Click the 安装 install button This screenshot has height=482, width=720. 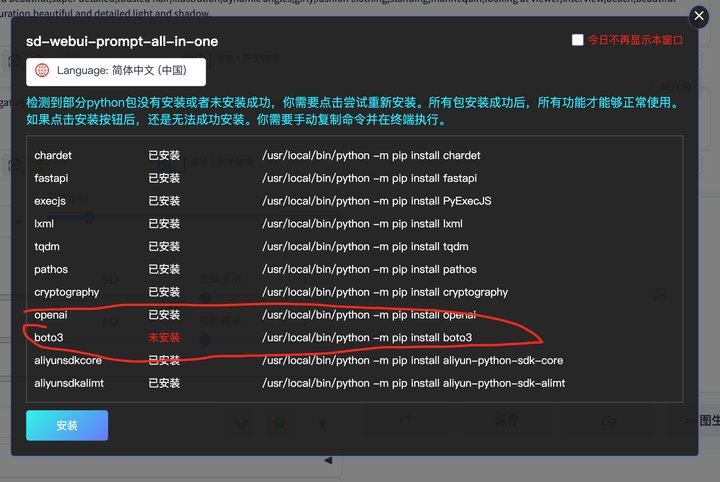pos(67,426)
